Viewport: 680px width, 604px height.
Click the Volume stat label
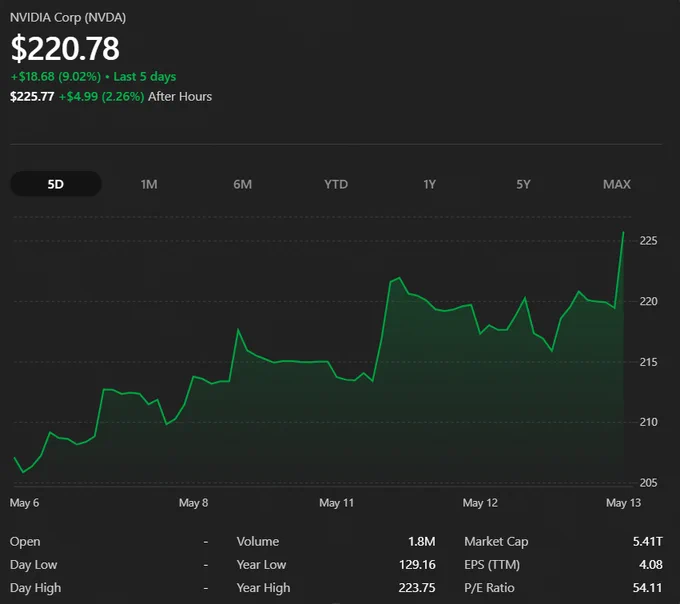click(x=258, y=542)
